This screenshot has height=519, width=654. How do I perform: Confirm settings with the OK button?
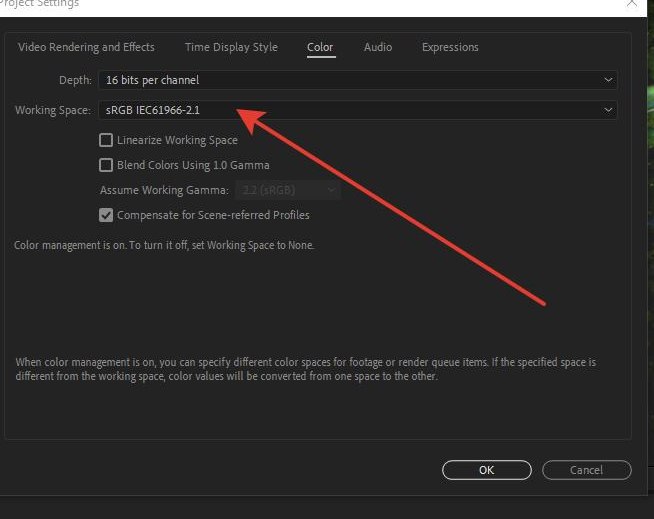click(x=487, y=470)
